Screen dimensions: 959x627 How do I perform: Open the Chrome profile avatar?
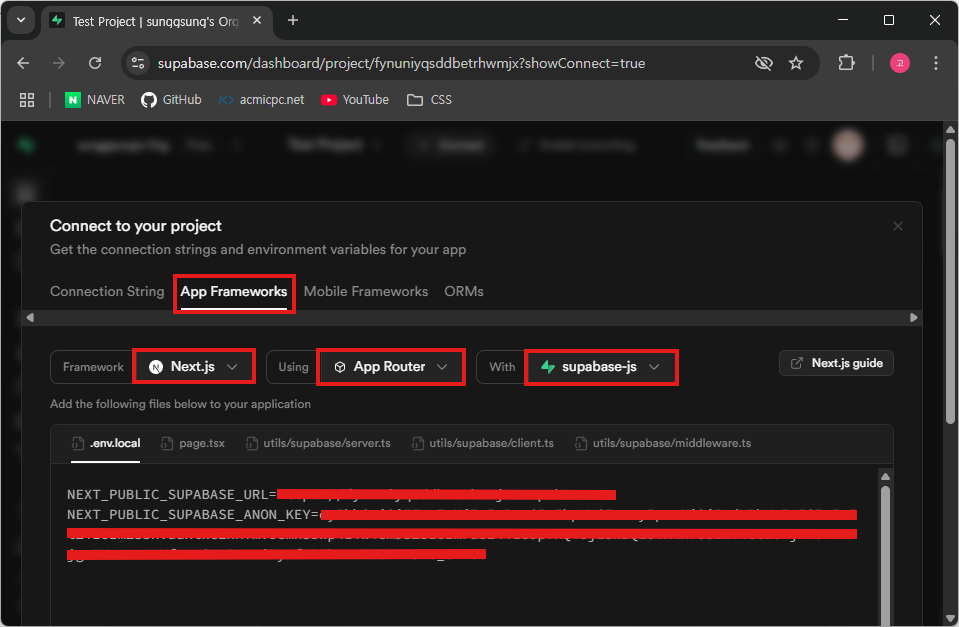click(x=900, y=63)
